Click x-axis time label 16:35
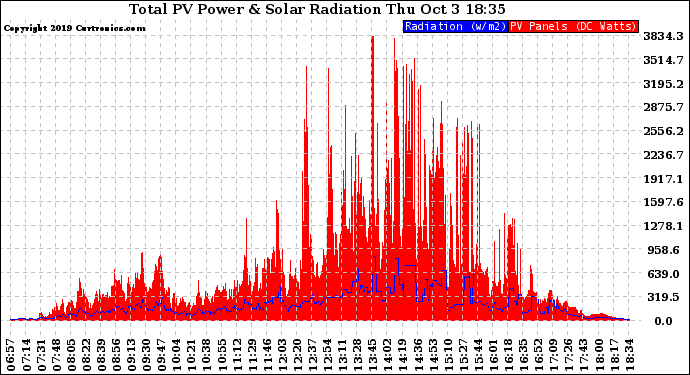 [x=523, y=354]
